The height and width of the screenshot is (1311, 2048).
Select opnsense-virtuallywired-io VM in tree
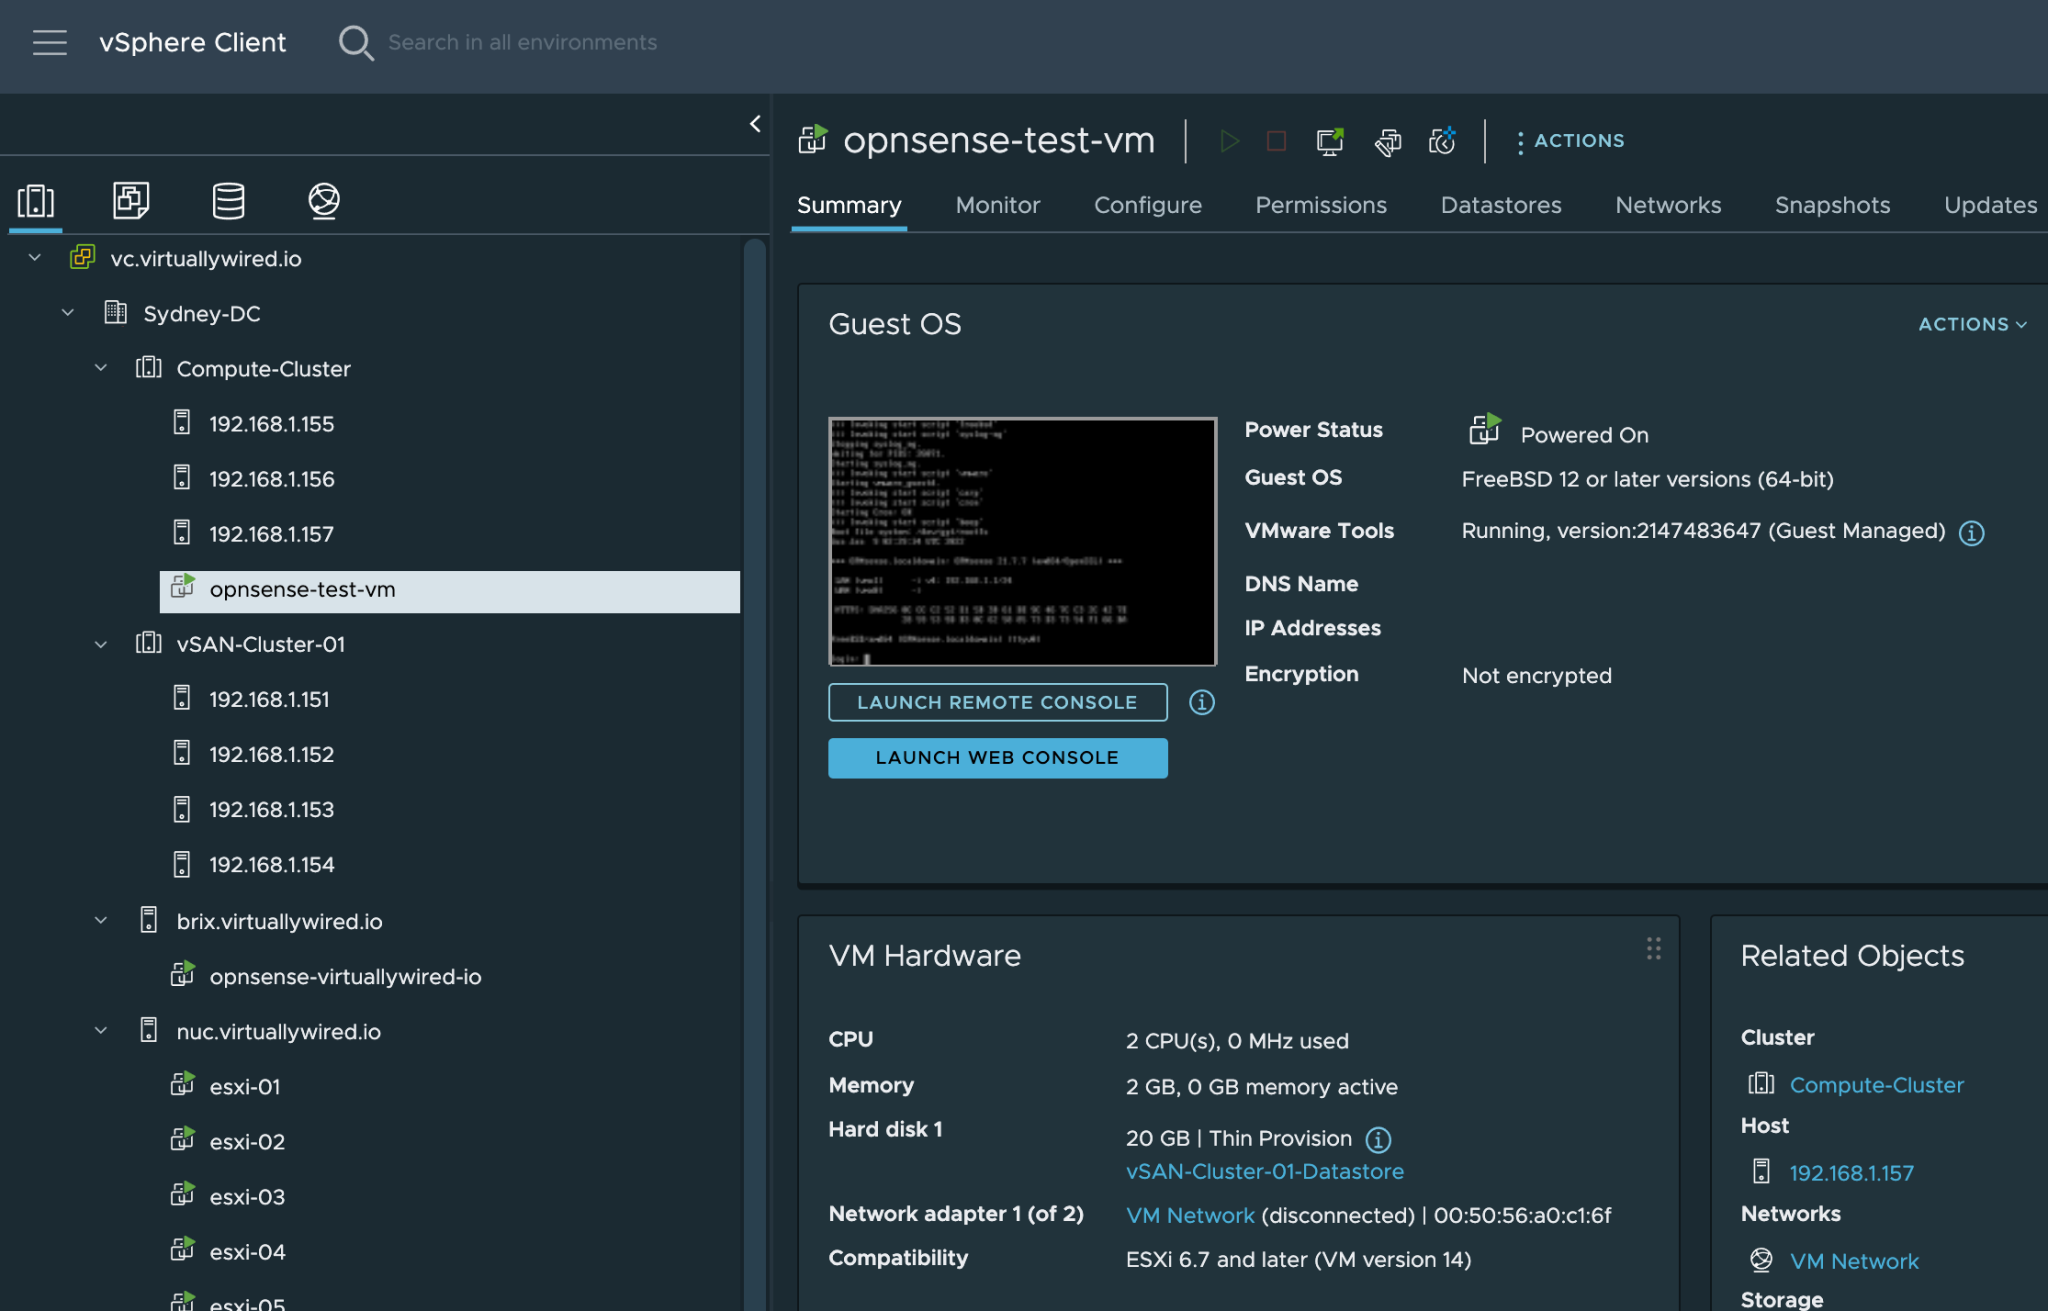[x=345, y=976]
